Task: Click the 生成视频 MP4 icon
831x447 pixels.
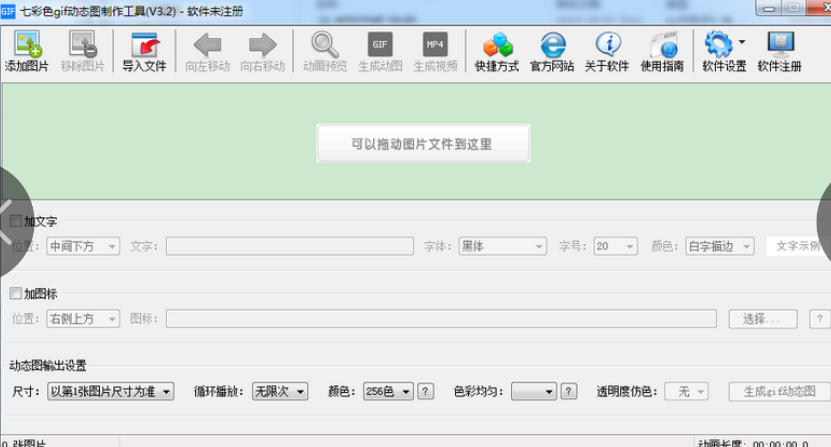Action: 435,45
